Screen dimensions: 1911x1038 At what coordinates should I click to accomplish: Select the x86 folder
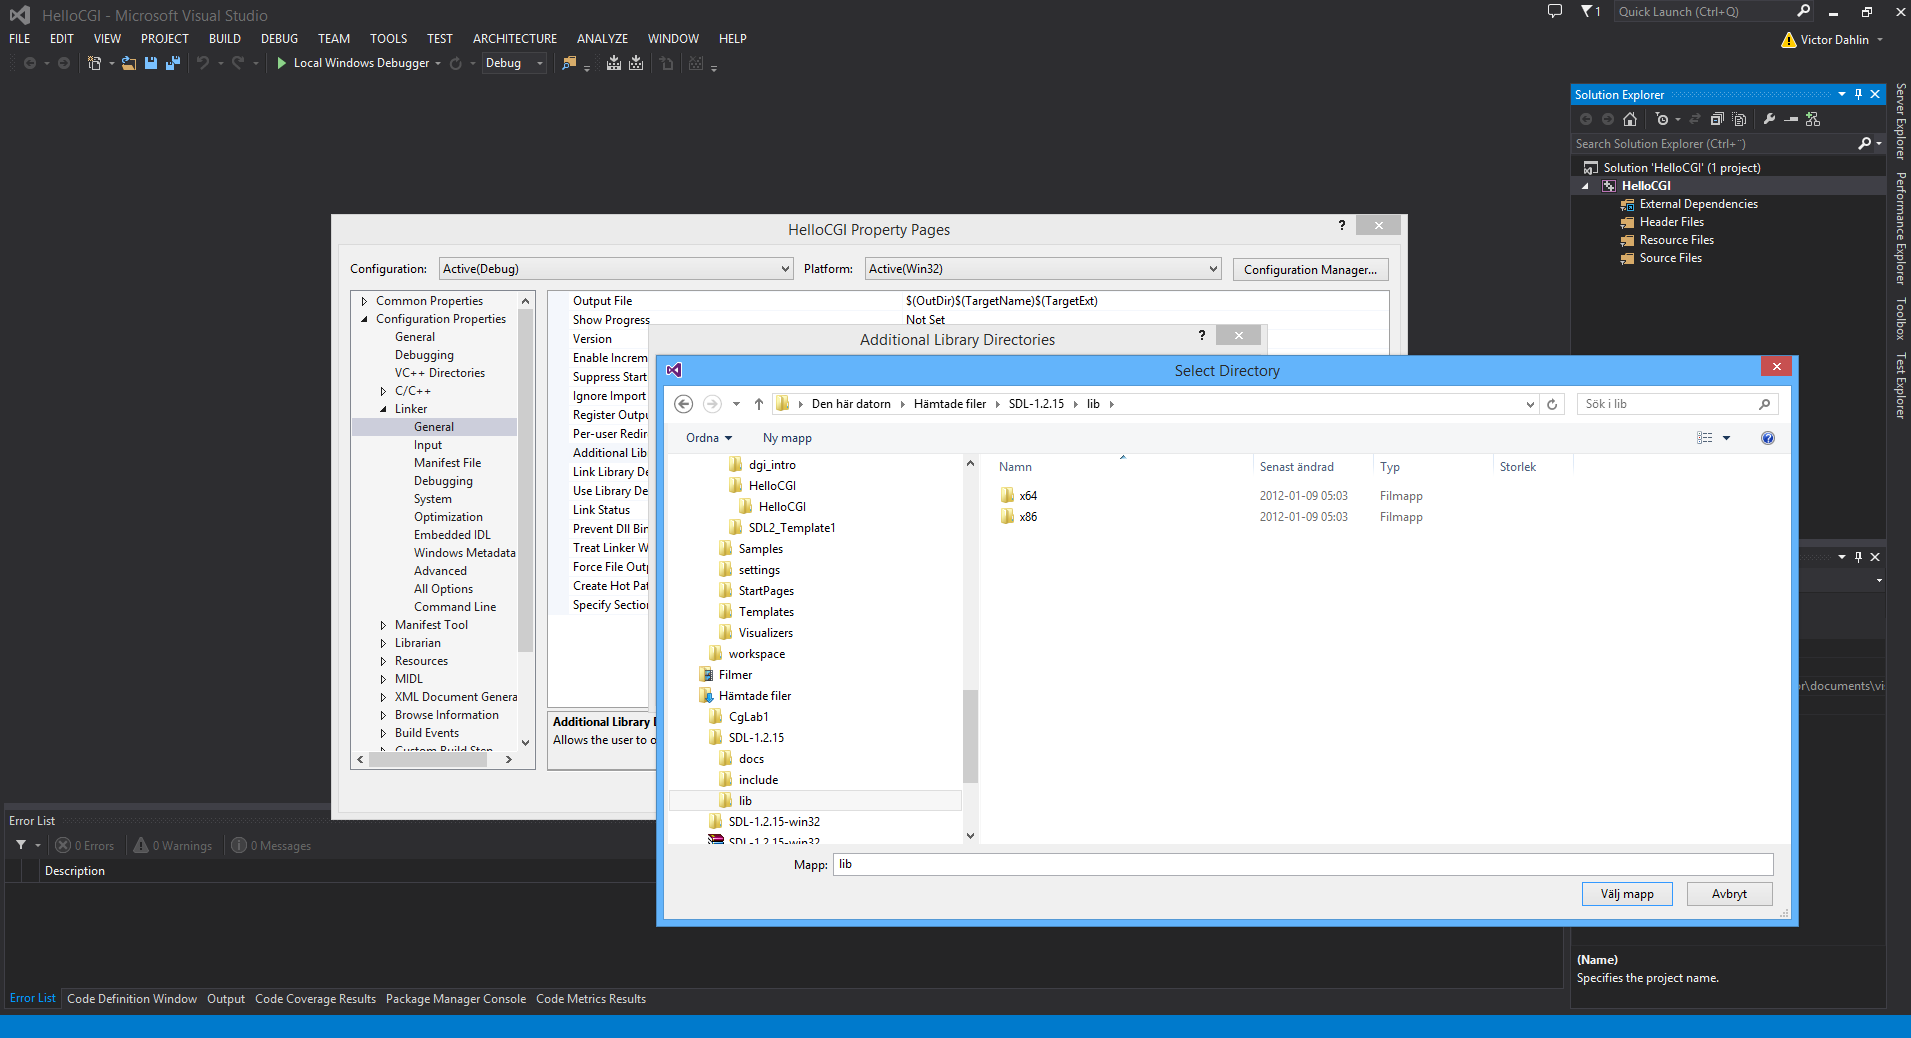tap(1028, 517)
